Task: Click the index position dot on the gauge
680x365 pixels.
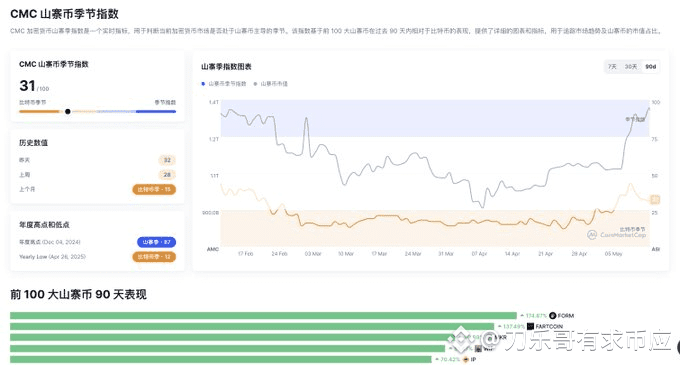Action: coord(68,111)
